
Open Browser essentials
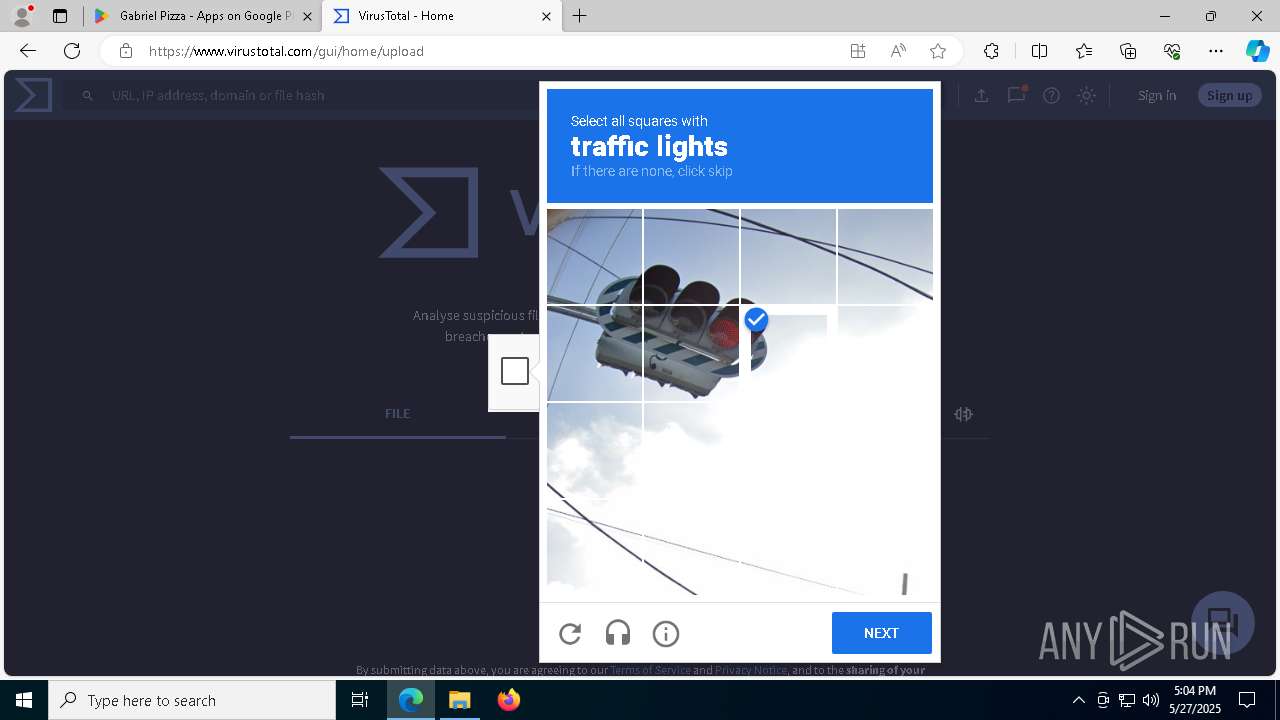point(1172,51)
